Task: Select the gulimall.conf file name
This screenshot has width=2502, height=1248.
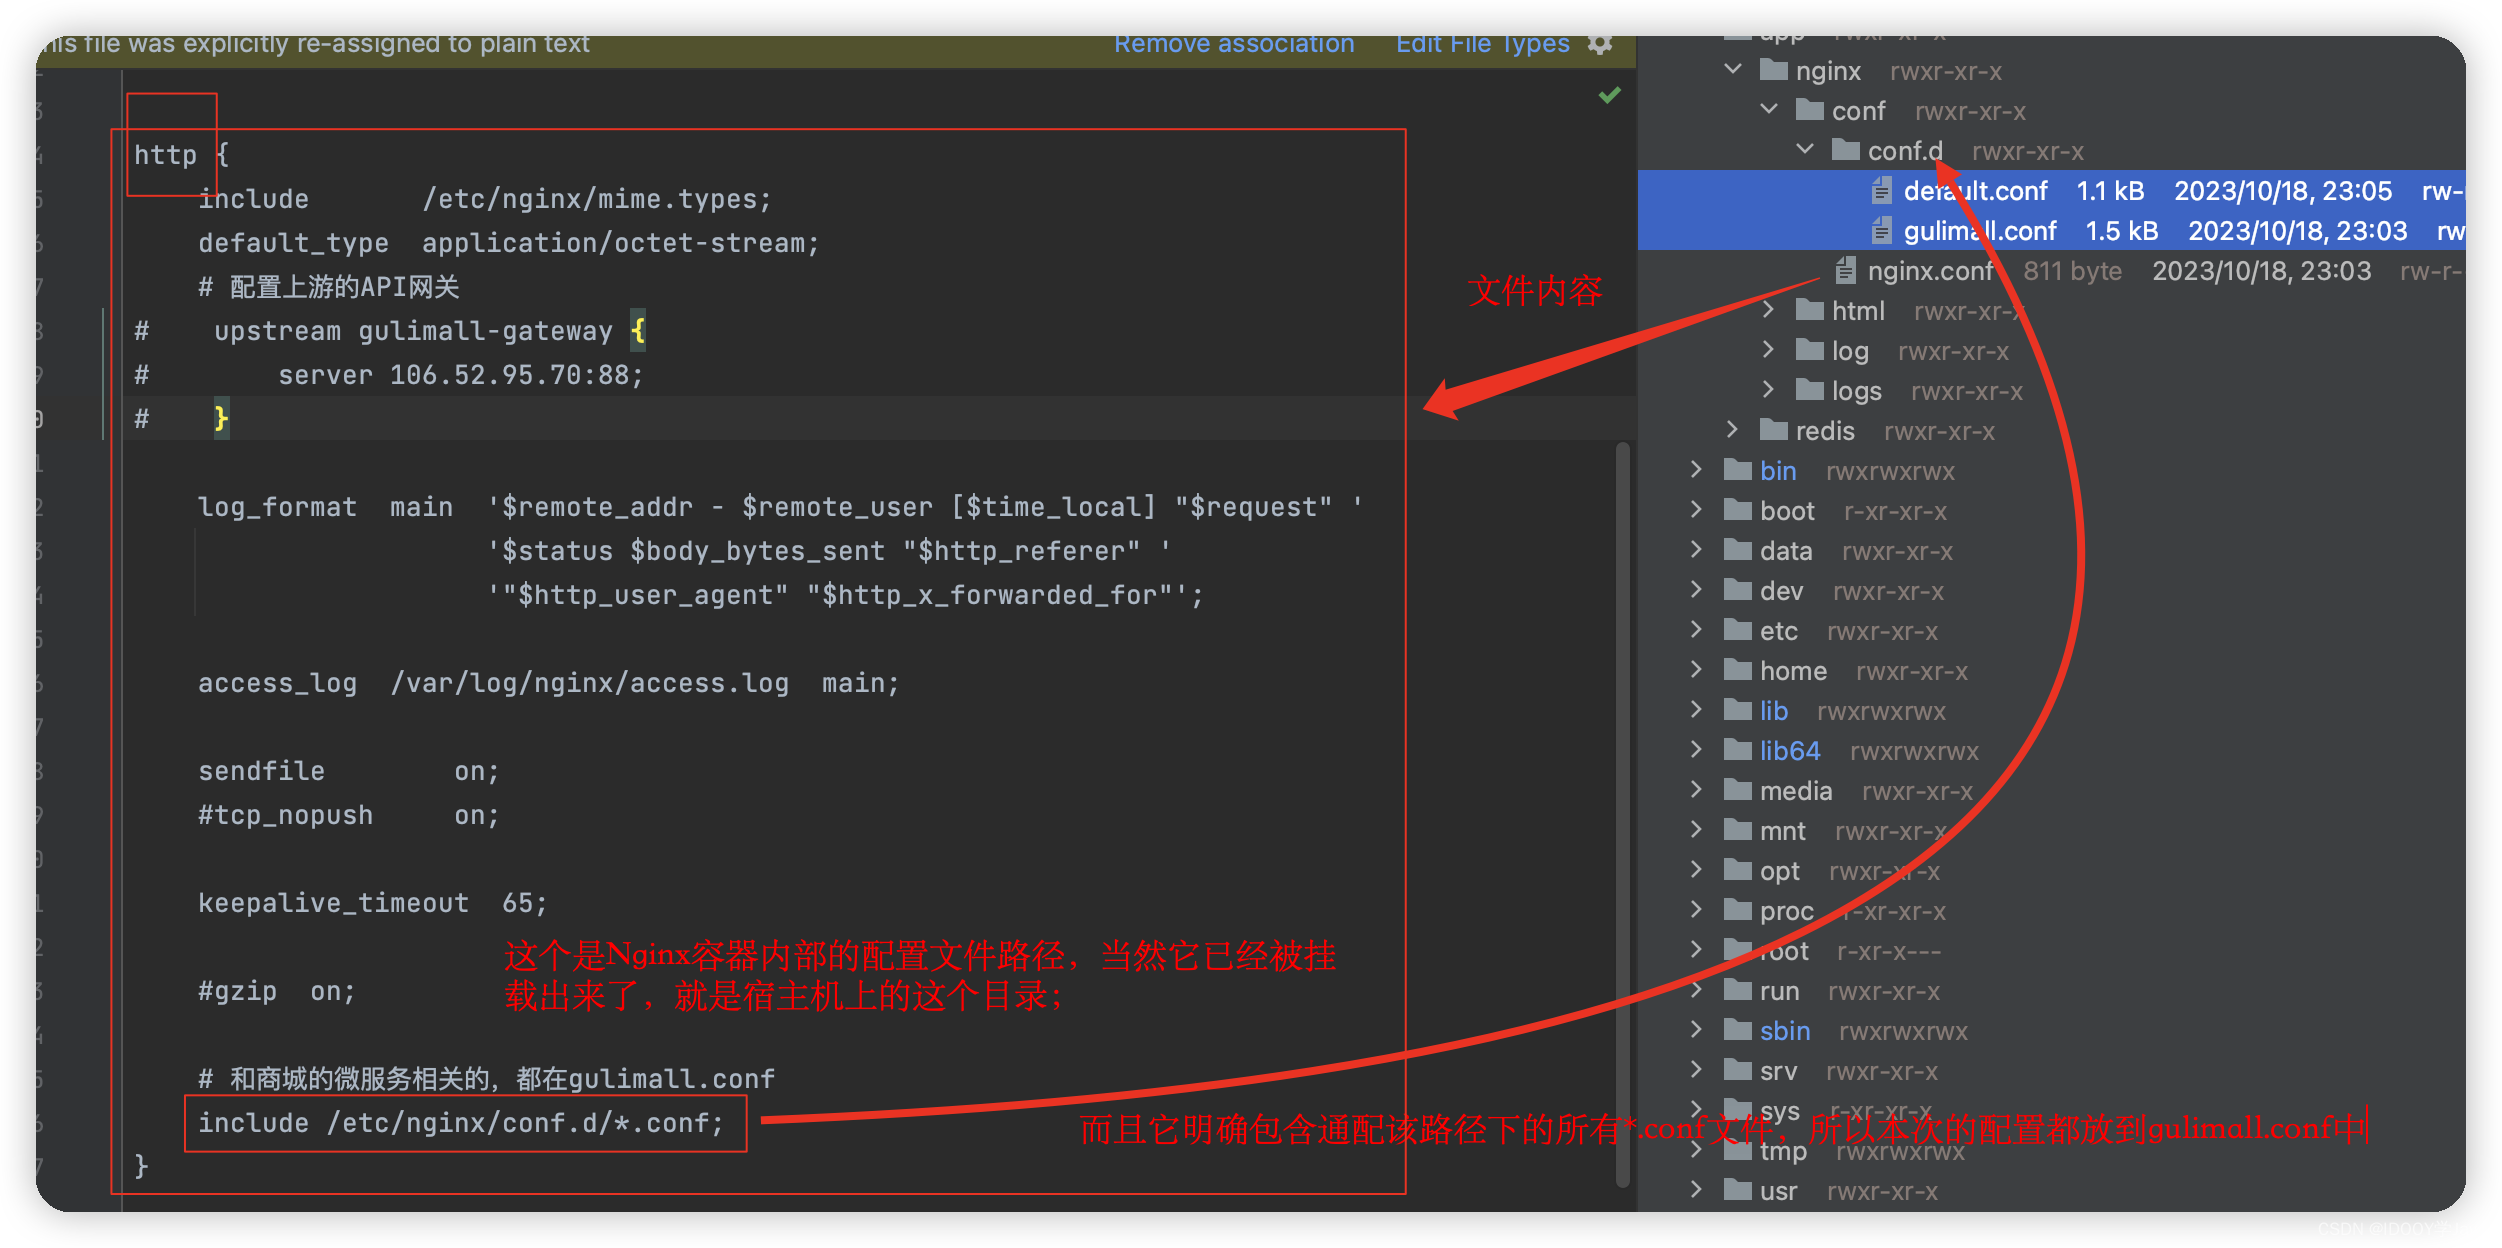Action: point(1980,231)
